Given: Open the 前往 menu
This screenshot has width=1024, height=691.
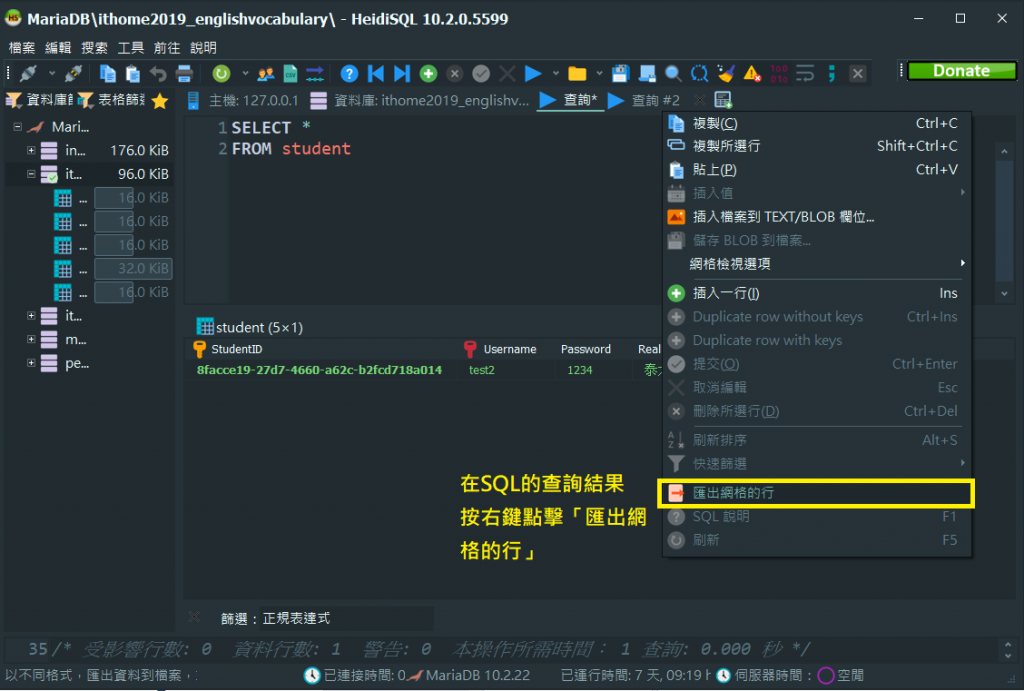Looking at the screenshot, I should [167, 48].
